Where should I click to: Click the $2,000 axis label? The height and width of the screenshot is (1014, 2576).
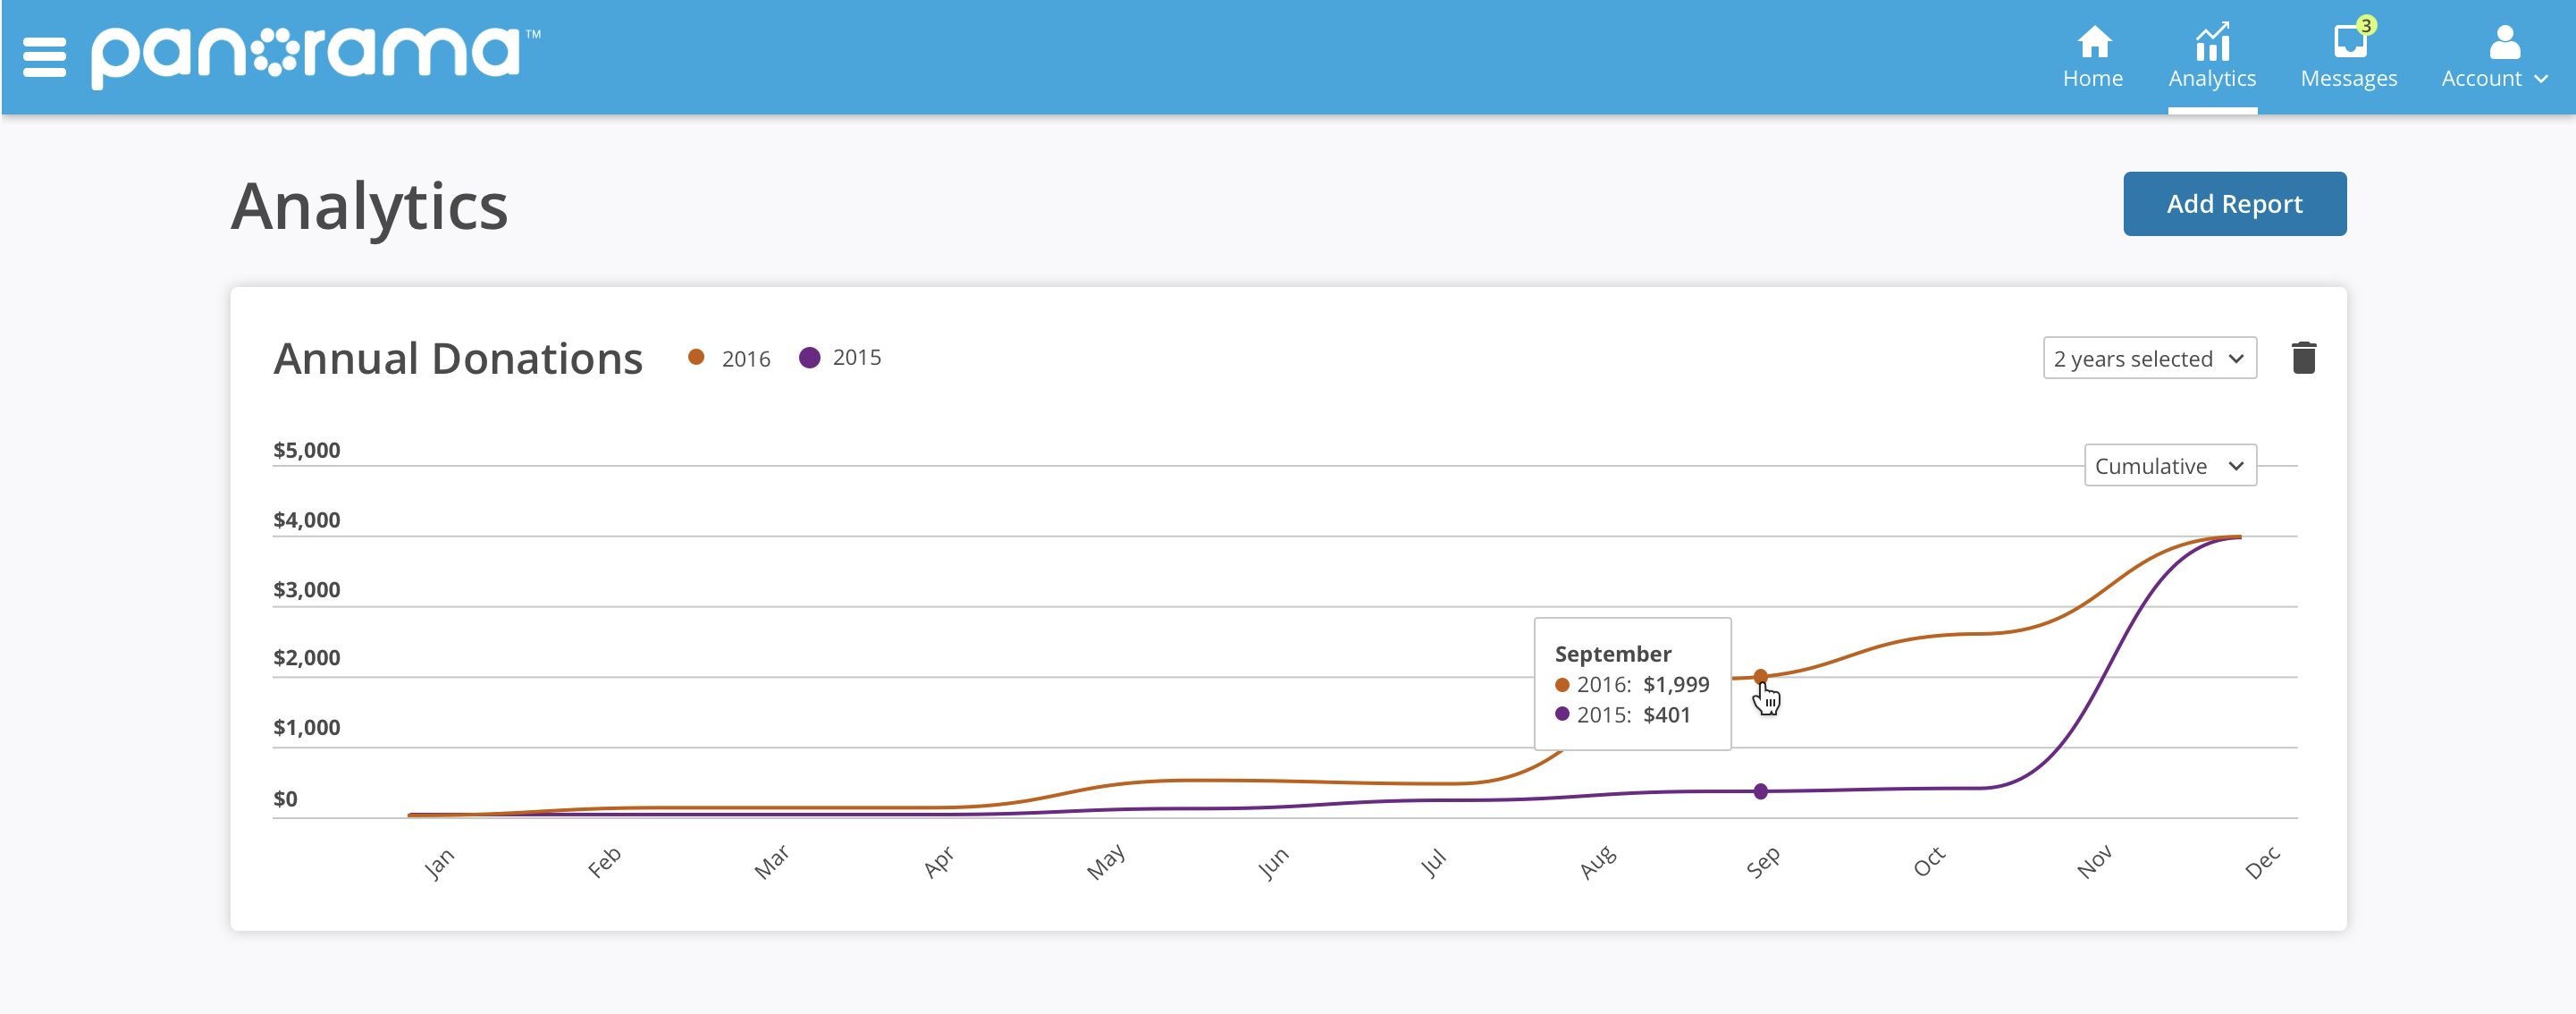307,657
